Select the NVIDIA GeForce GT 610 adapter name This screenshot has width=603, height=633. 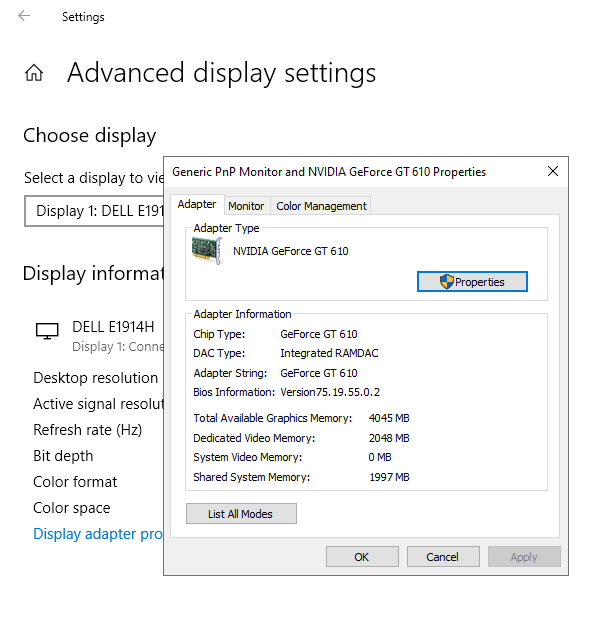click(291, 251)
